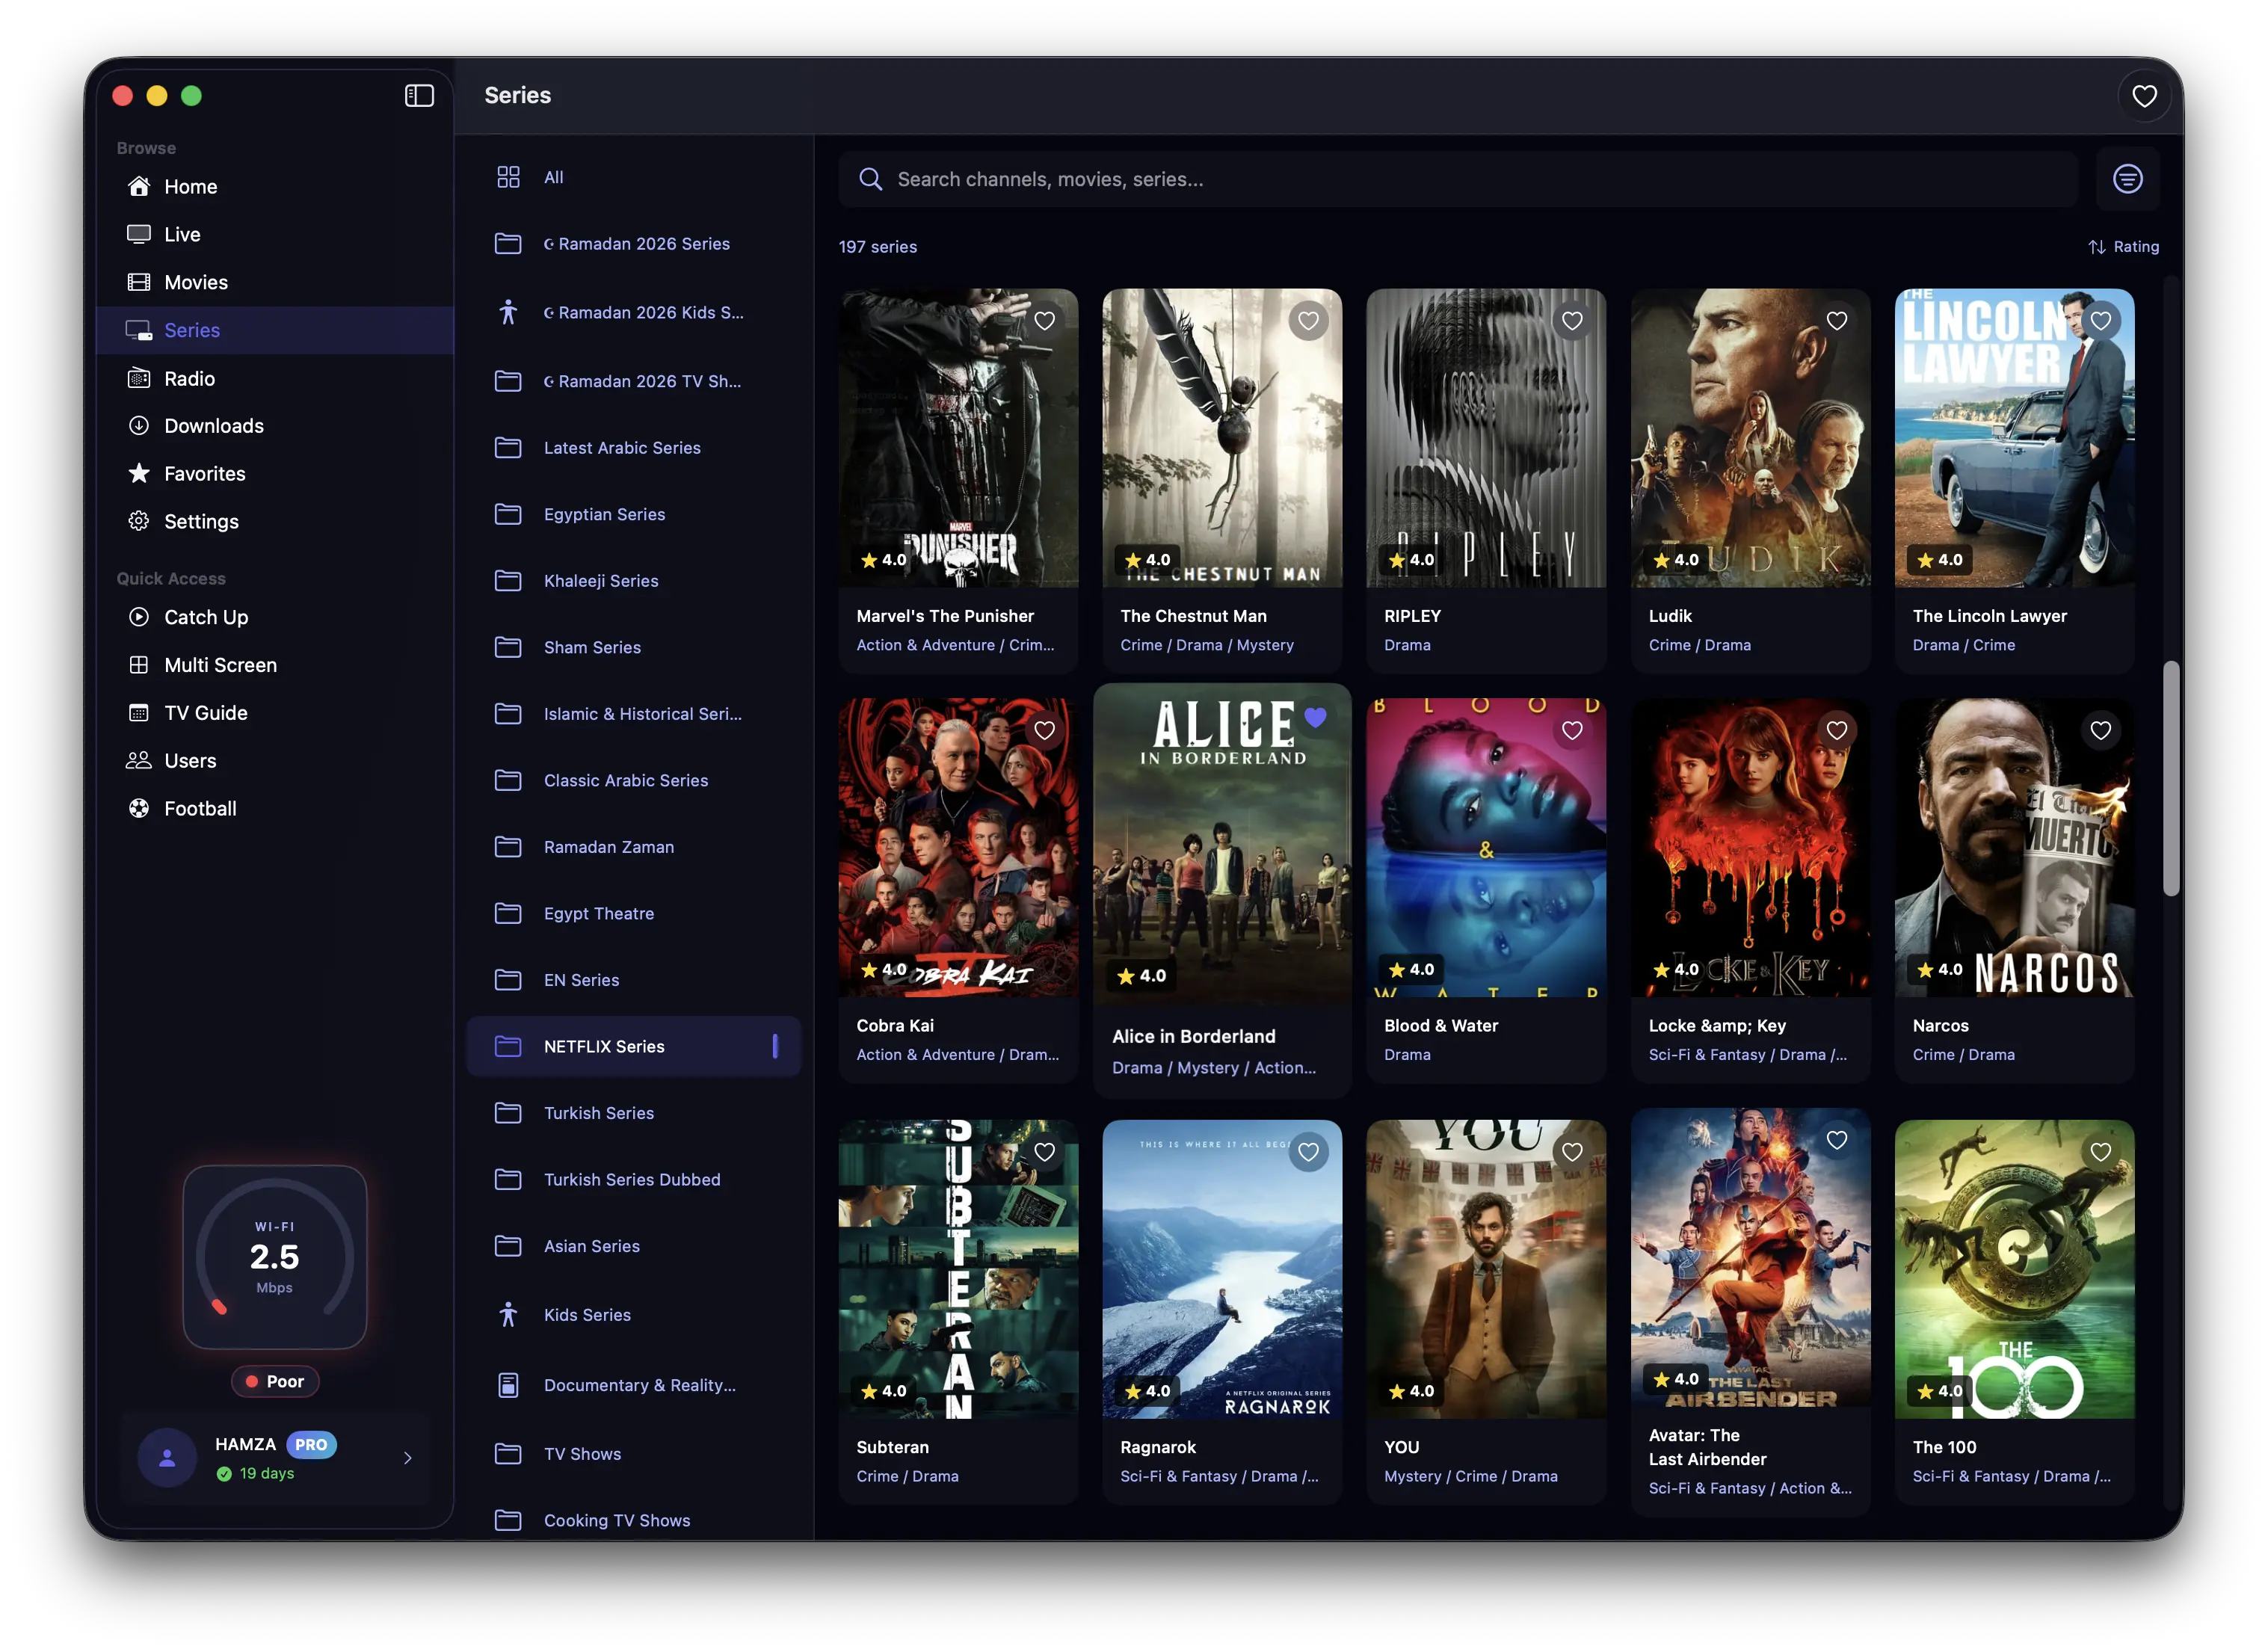This screenshot has height=1652, width=2268.
Task: Favorite The Chestnut Man with heart
Action: tap(1308, 321)
